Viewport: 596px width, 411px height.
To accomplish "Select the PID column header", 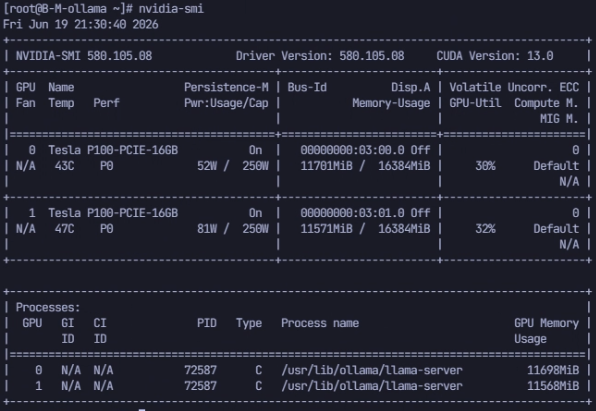I will [x=207, y=323].
